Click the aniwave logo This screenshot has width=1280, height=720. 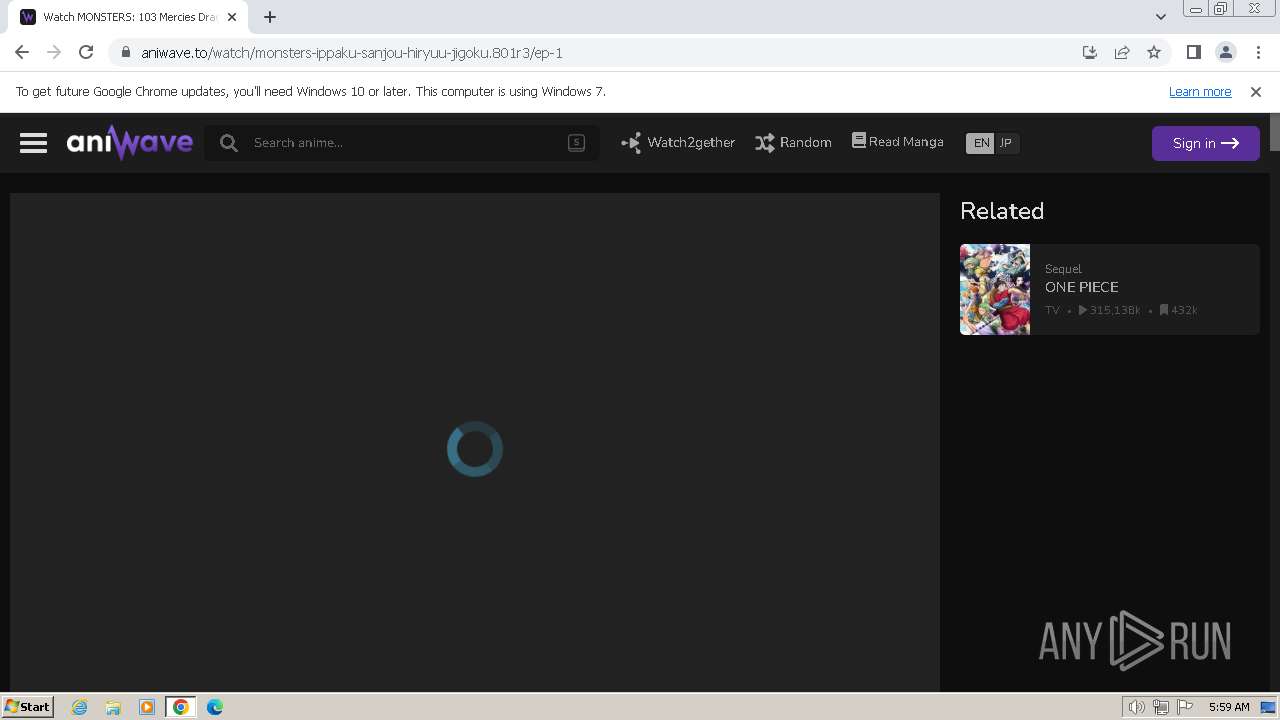130,142
